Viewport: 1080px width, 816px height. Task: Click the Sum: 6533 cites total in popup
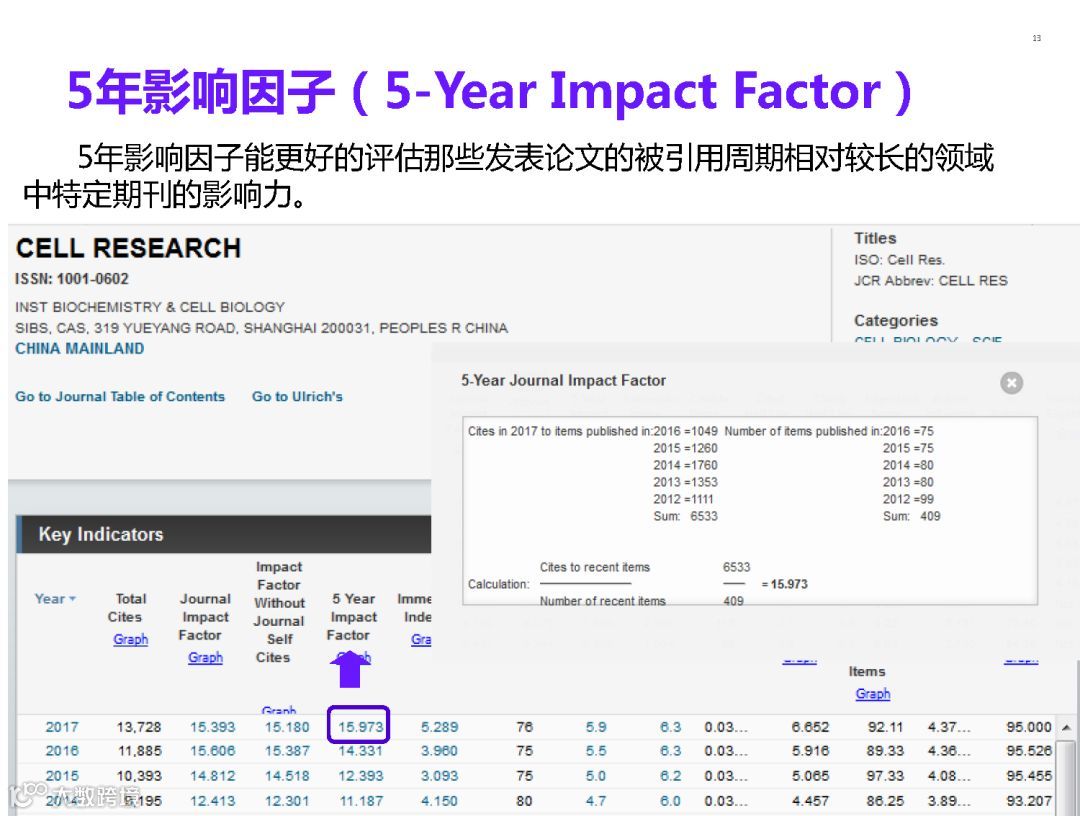click(685, 516)
